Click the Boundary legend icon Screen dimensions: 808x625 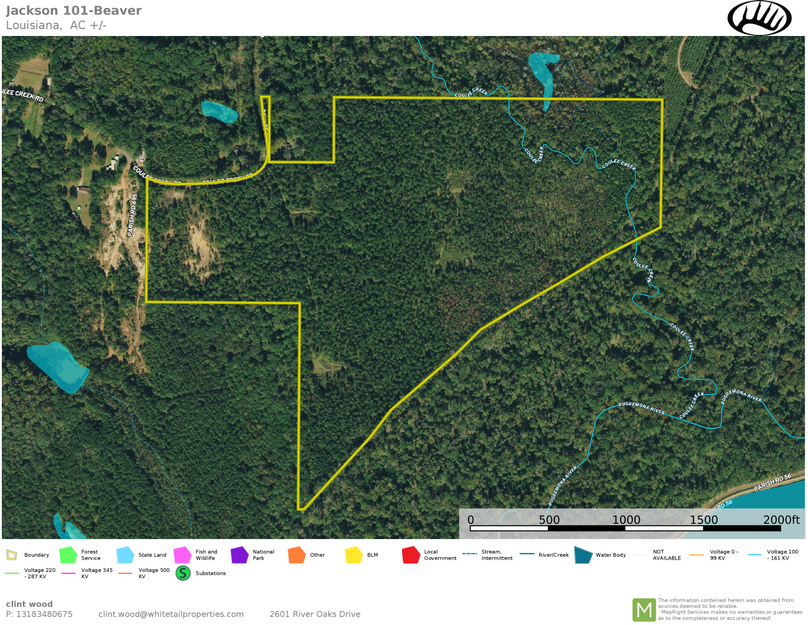pos(11,554)
